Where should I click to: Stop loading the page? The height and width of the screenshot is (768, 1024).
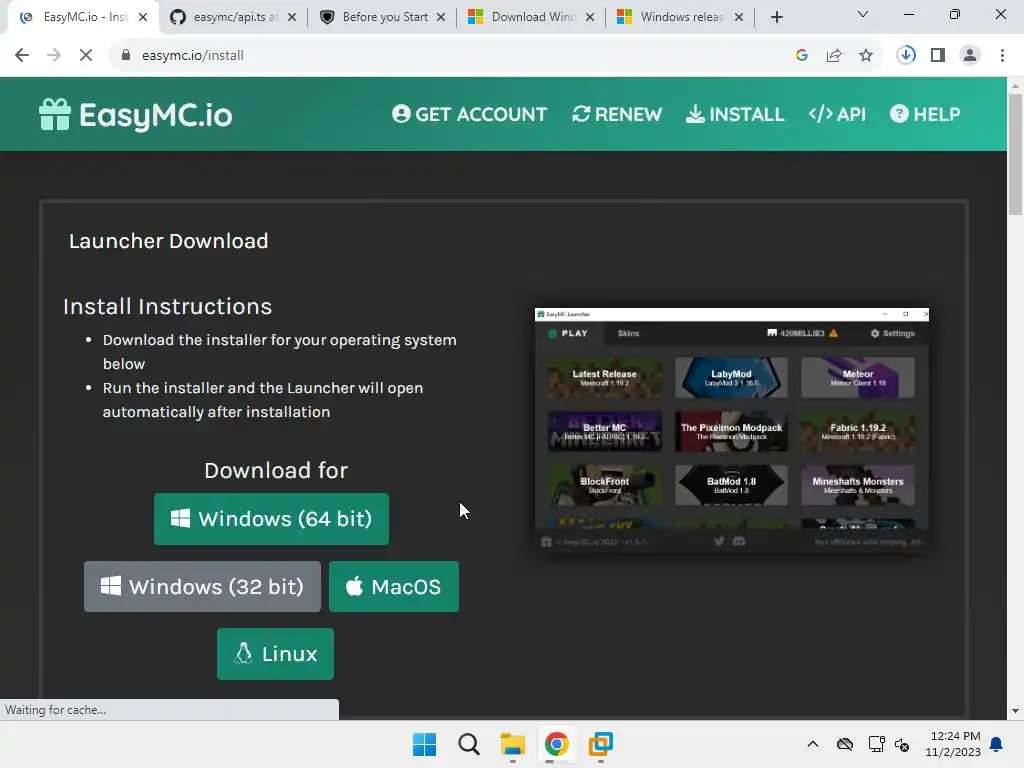pos(86,56)
